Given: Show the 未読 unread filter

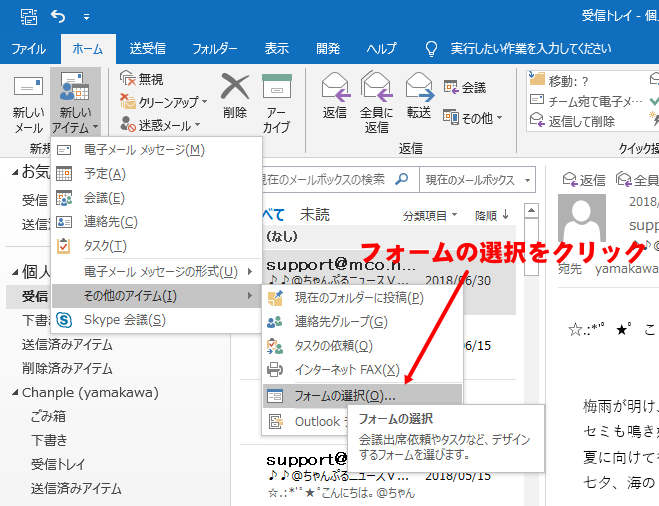Looking at the screenshot, I should 315,215.
